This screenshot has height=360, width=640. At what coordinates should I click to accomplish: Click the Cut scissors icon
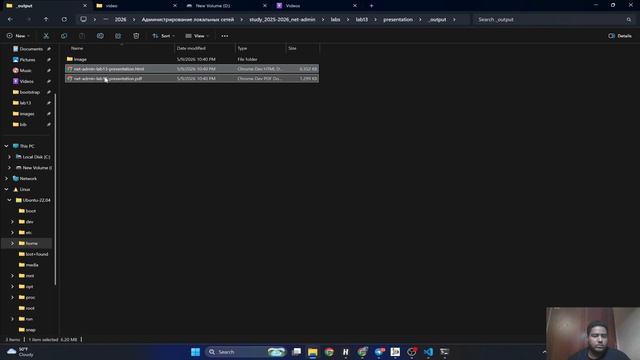46,36
